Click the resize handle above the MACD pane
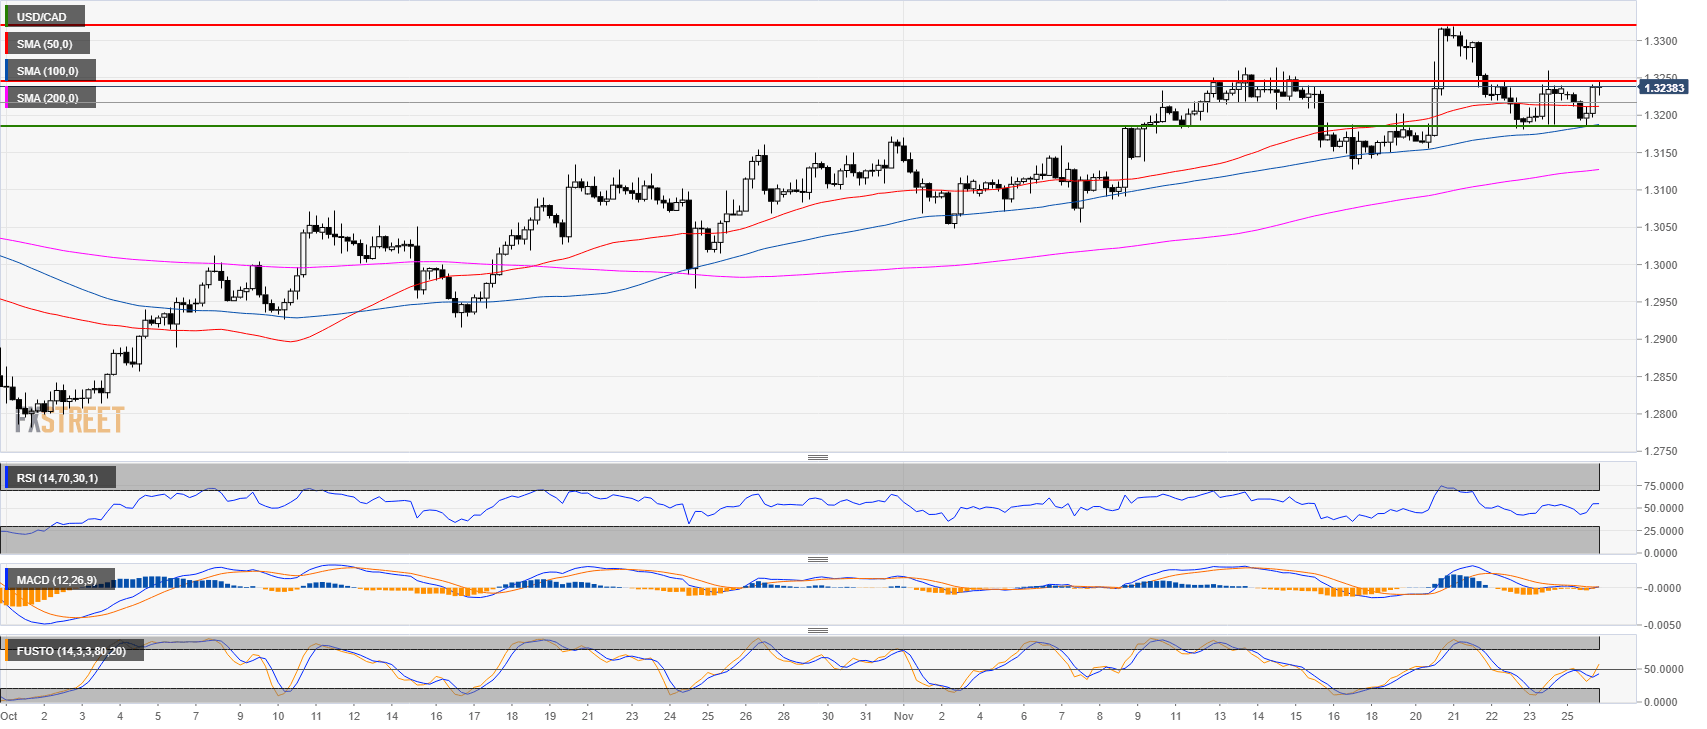The image size is (1707, 729). 817,559
